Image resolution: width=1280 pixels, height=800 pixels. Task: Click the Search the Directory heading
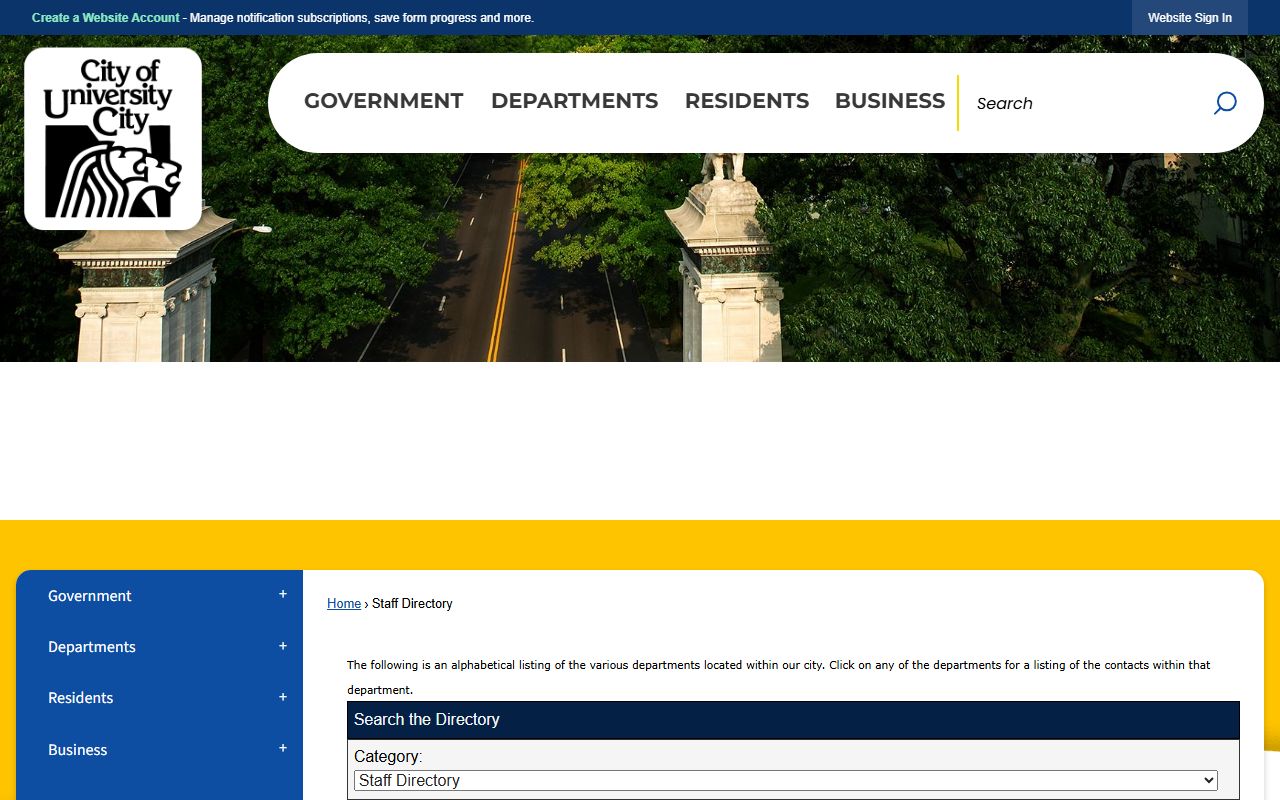427,720
